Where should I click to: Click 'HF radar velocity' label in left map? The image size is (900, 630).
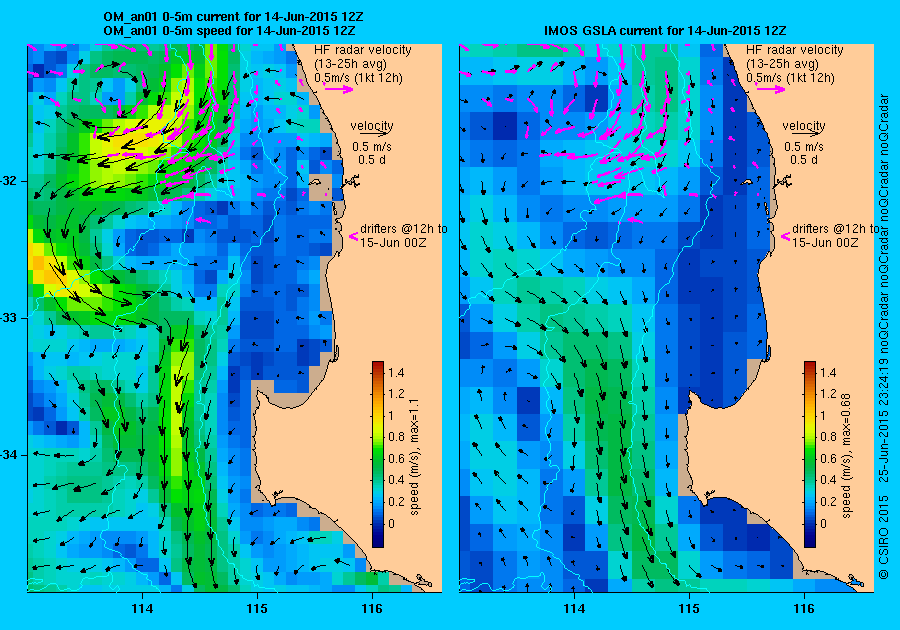click(363, 50)
